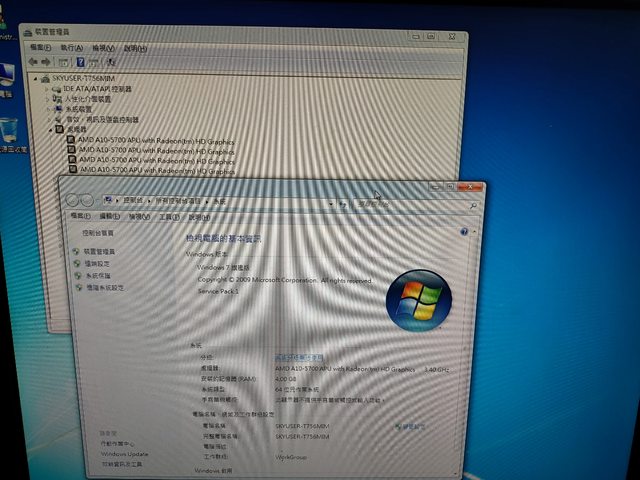Click the Back button in System window
This screenshot has width=640, height=480.
click(73, 200)
